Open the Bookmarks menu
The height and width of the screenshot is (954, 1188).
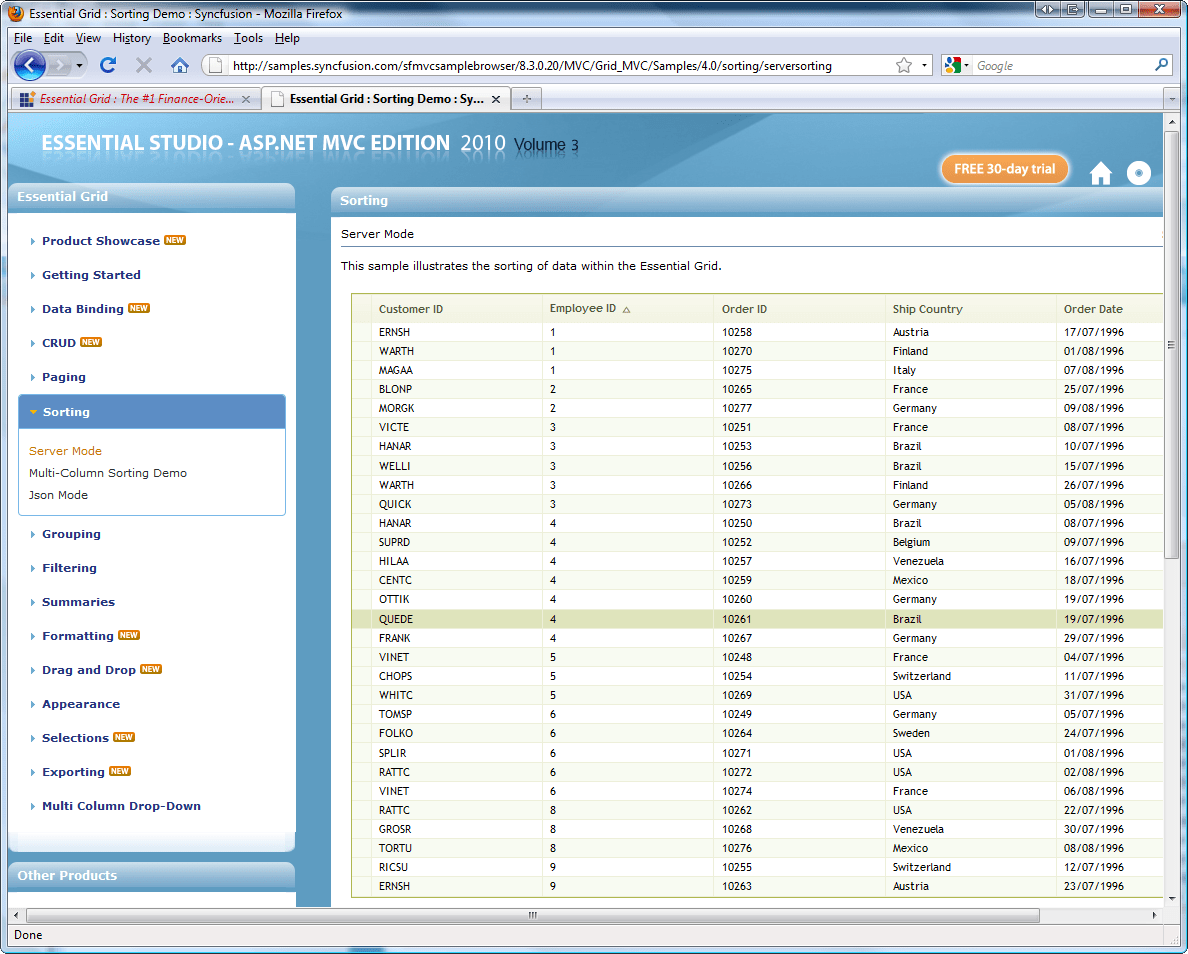tap(192, 38)
